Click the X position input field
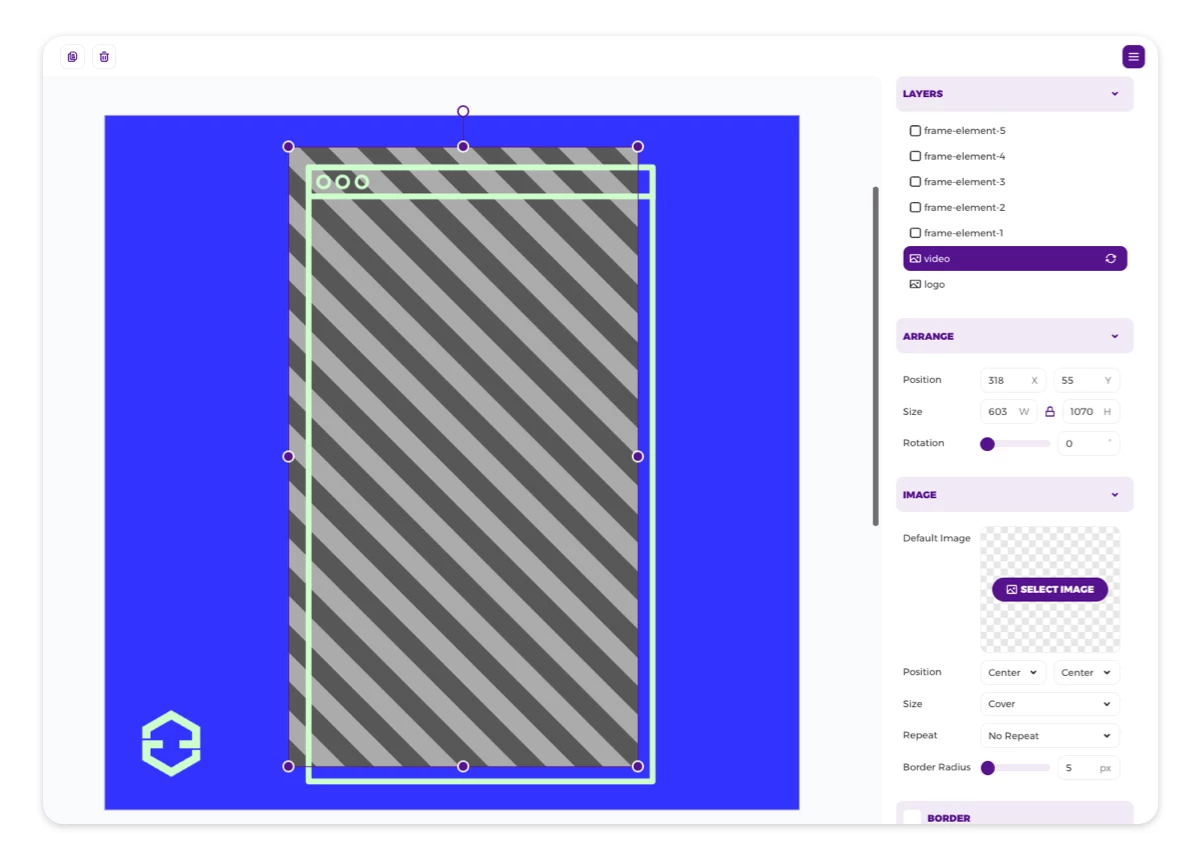This screenshot has height=862, width=1200. (1013, 380)
